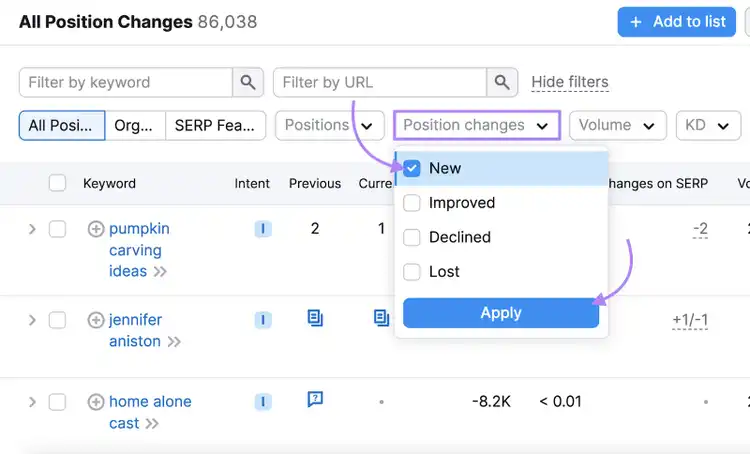Check the Declined option
The image size is (750, 454).
(411, 237)
